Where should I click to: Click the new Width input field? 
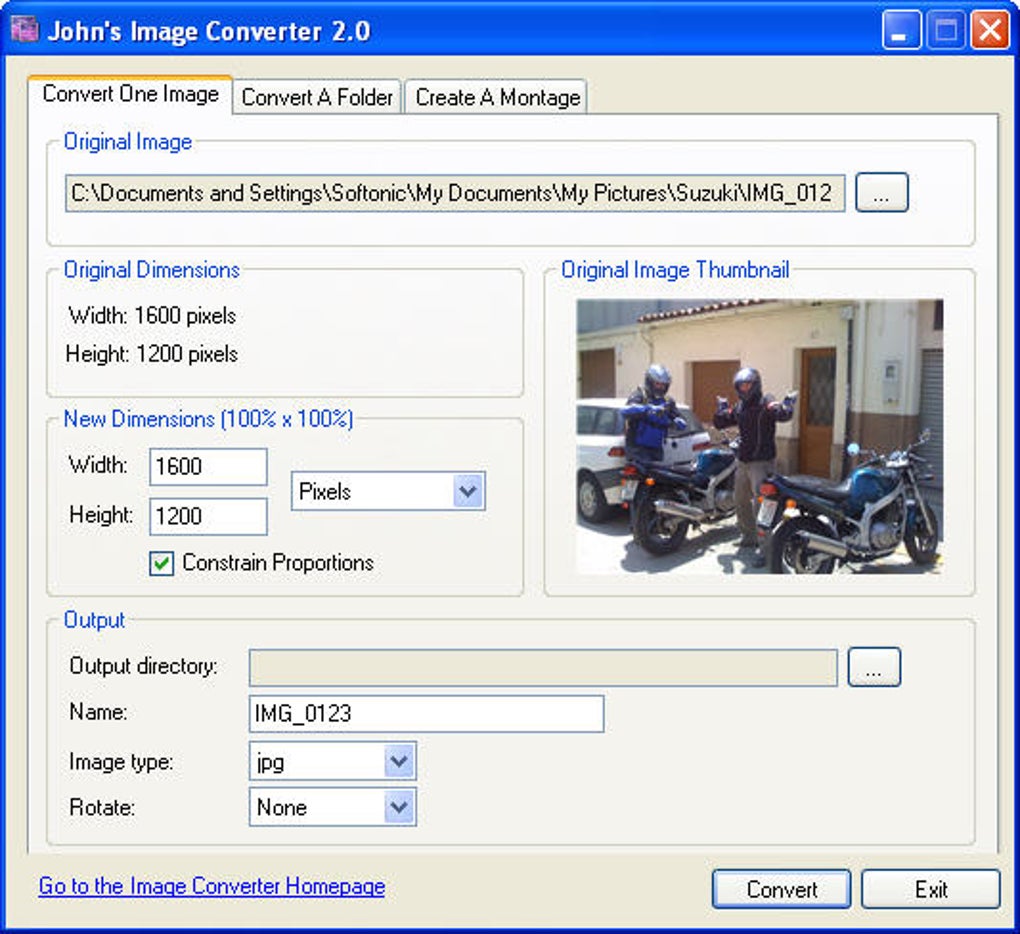tap(208, 466)
